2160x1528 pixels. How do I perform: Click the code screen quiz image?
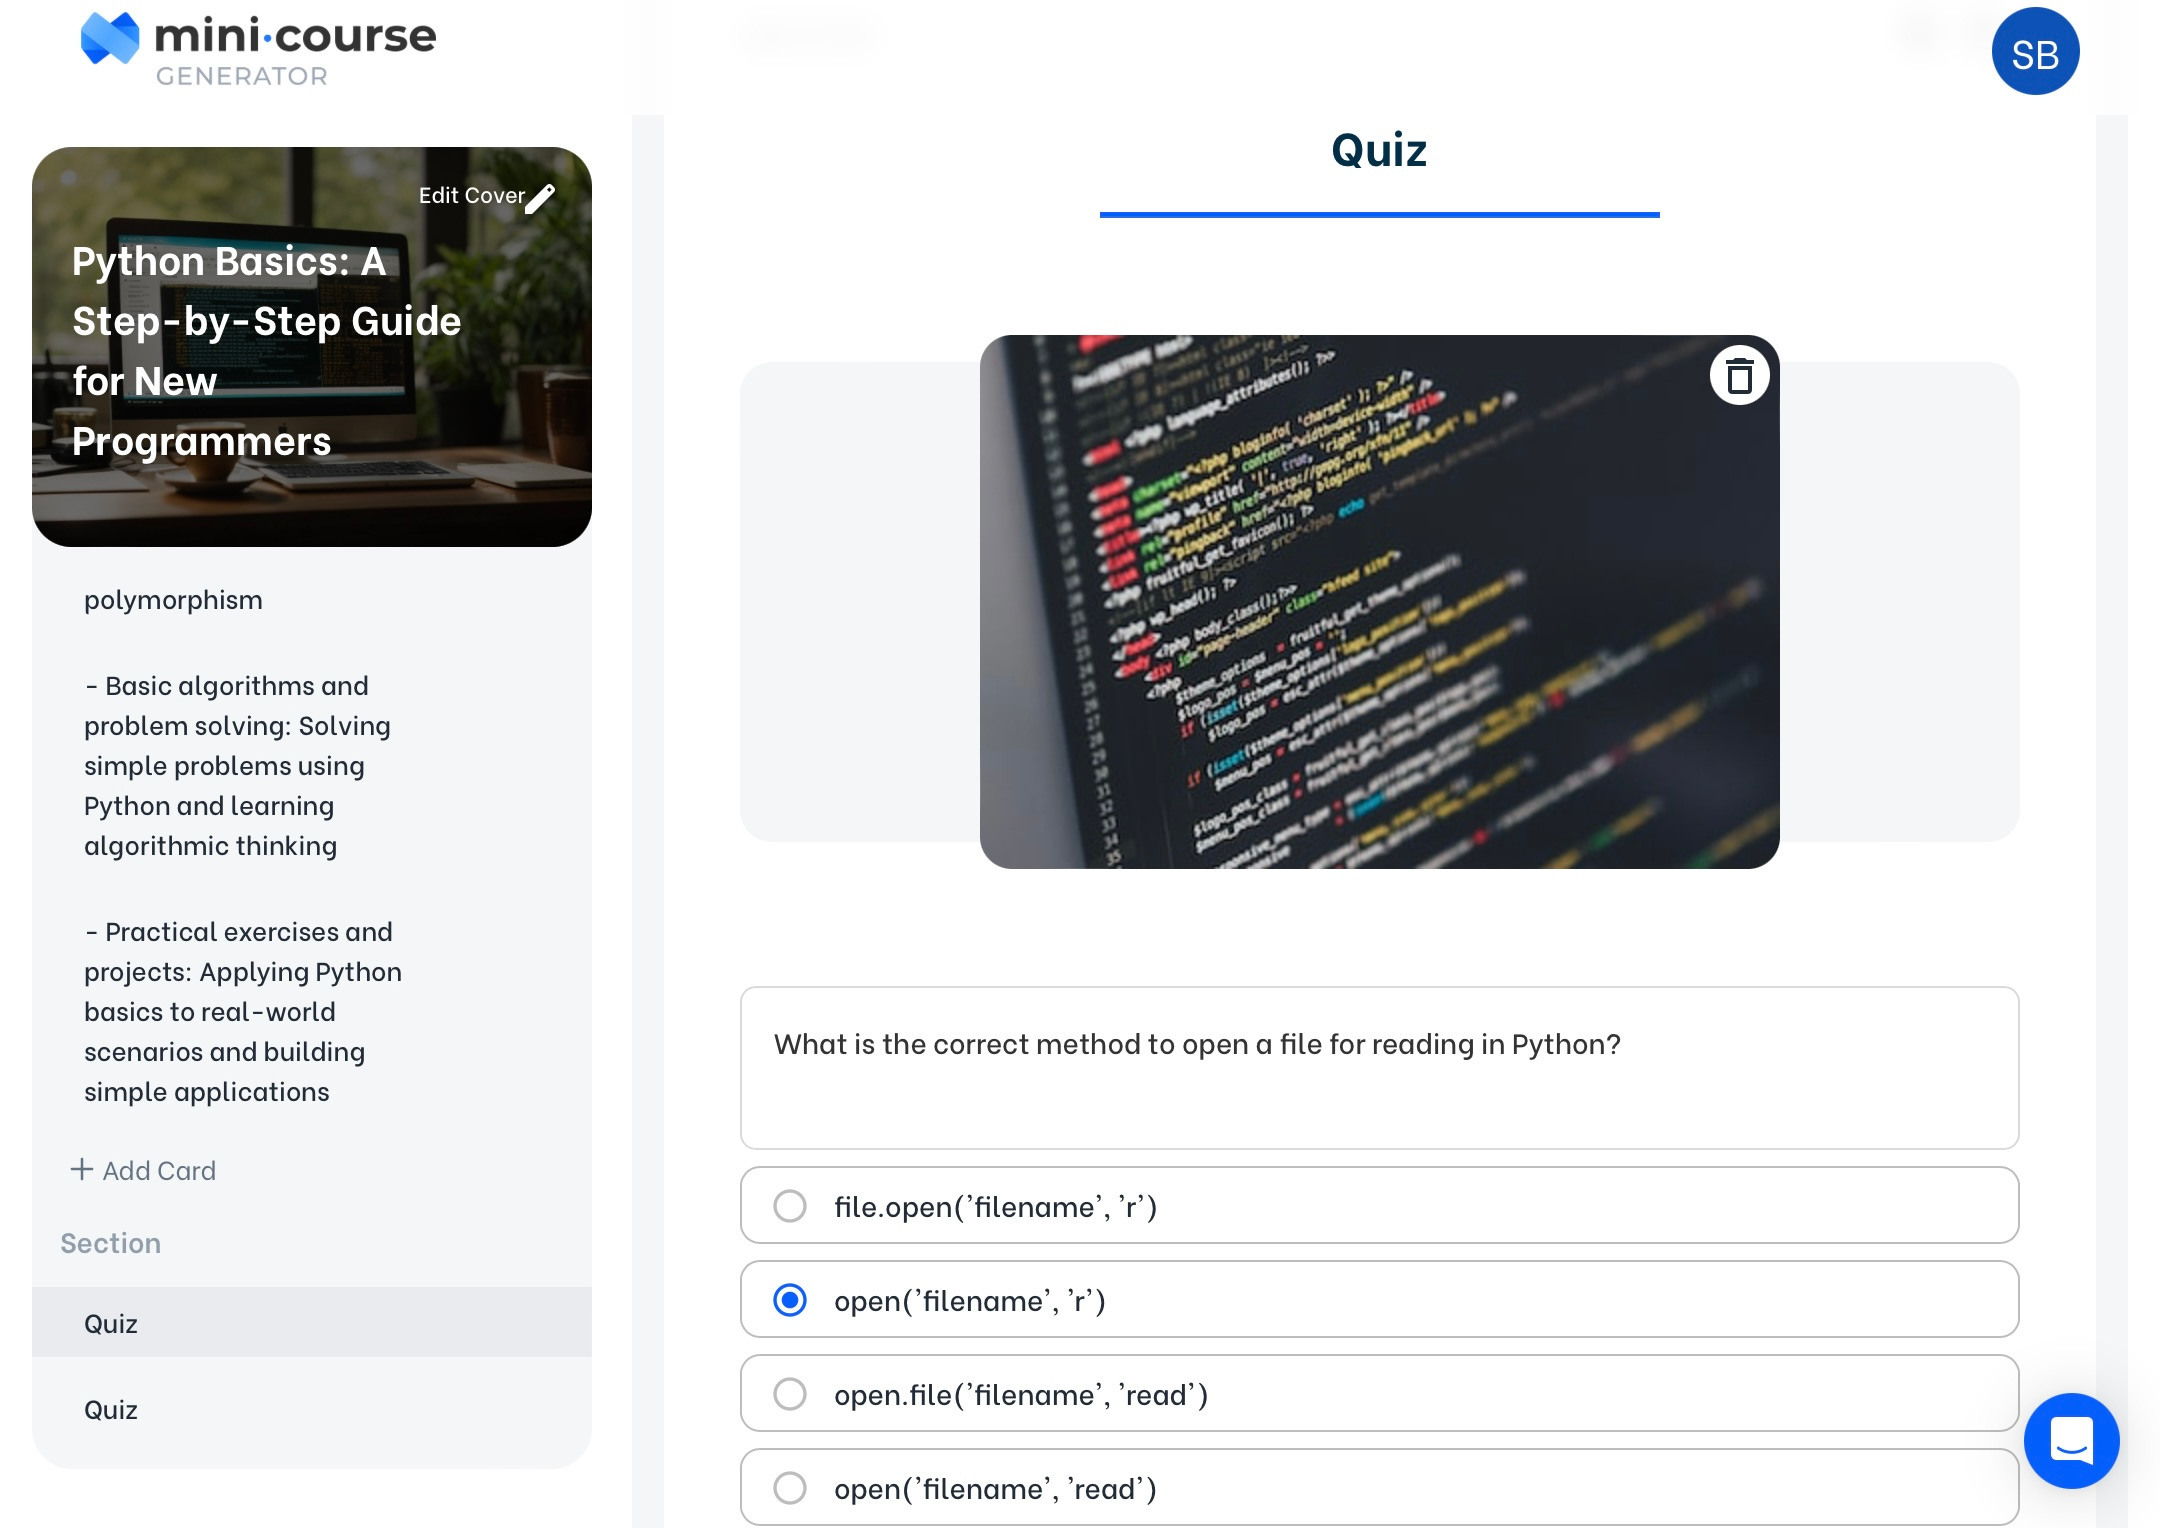pos(1378,601)
